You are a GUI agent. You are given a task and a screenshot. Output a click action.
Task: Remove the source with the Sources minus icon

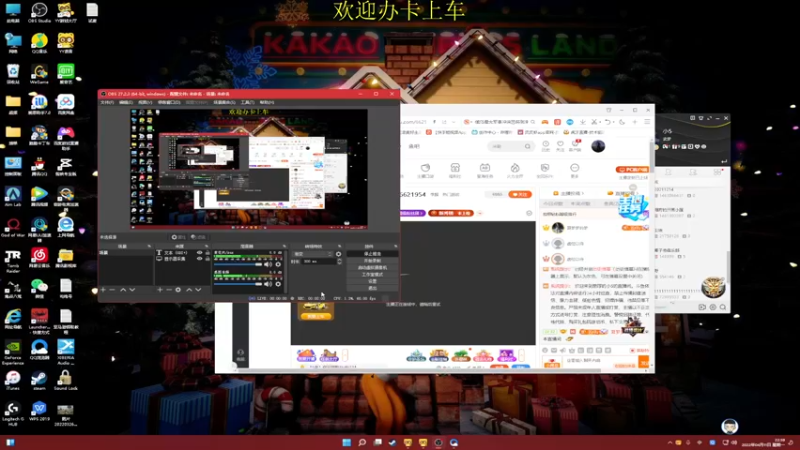(169, 290)
